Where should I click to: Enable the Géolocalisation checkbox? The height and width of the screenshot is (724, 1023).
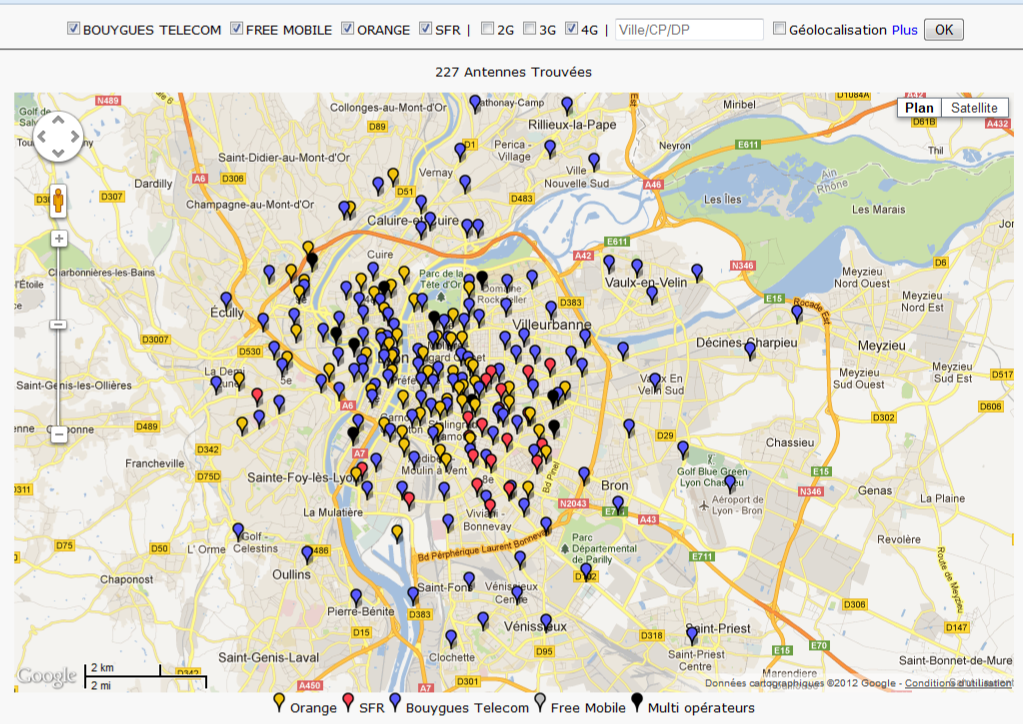pos(779,28)
